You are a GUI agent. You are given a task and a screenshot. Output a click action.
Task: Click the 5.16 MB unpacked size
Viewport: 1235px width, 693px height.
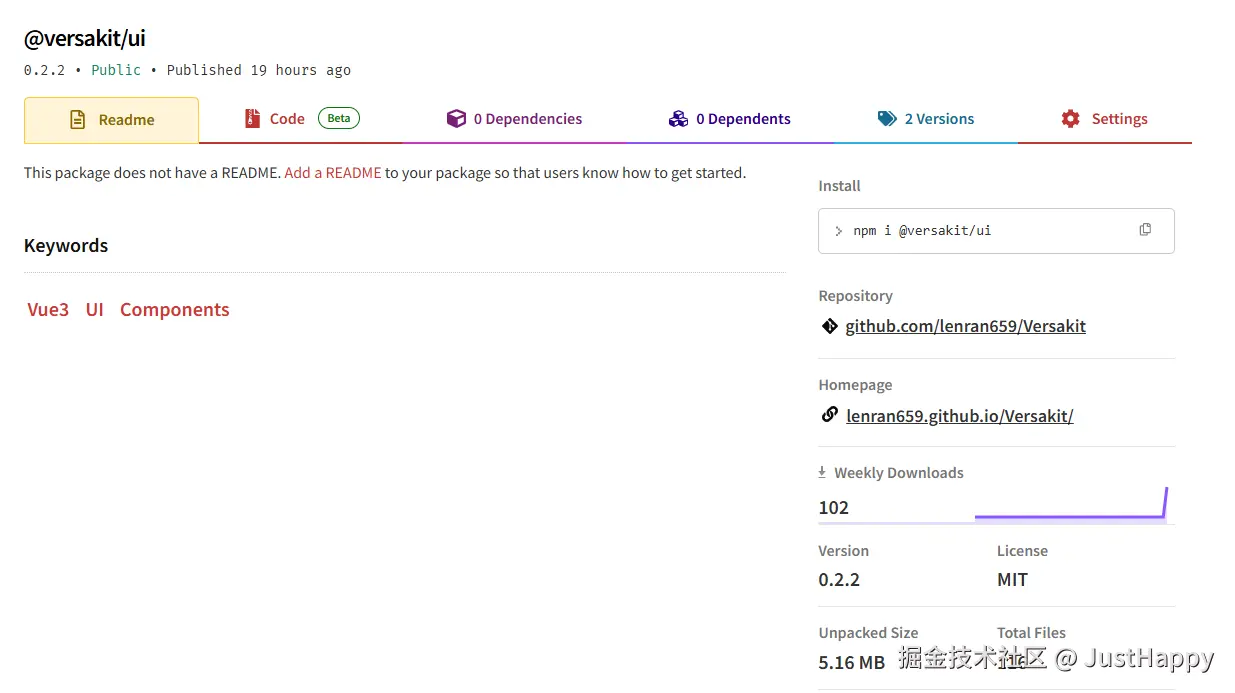852,663
